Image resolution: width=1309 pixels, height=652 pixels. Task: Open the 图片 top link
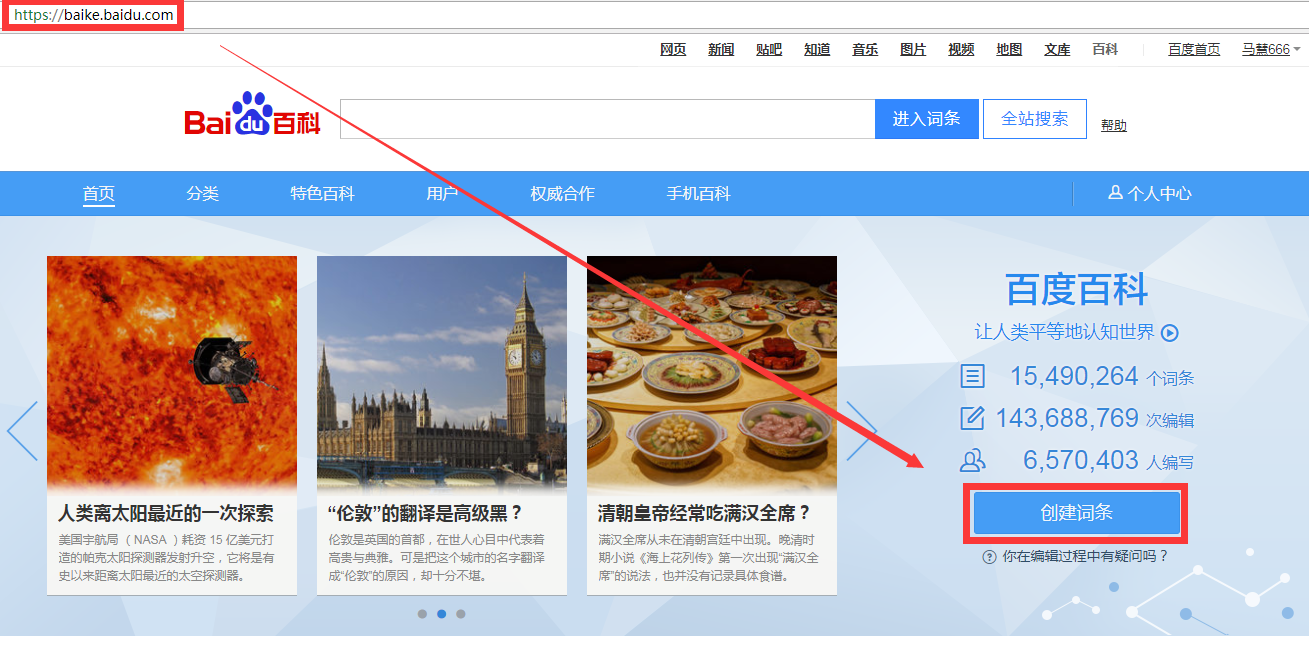pyautogui.click(x=913, y=49)
